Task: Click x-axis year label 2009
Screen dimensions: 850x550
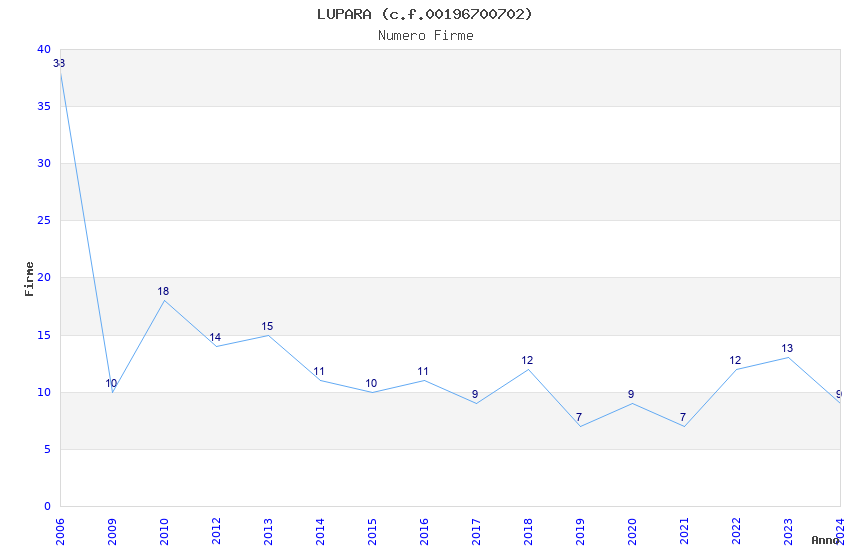Action: click(112, 532)
